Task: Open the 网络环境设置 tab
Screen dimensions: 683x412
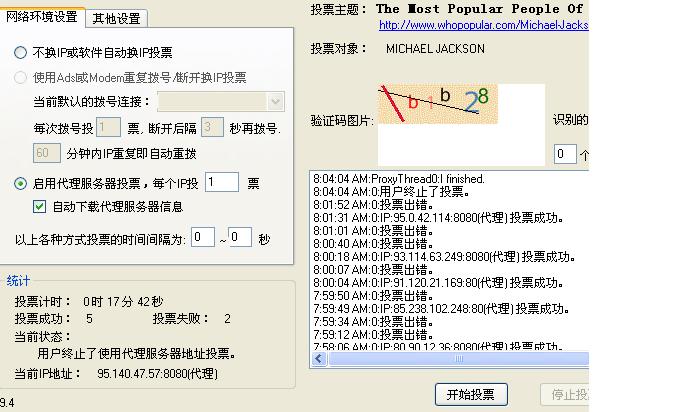Action: [42, 17]
